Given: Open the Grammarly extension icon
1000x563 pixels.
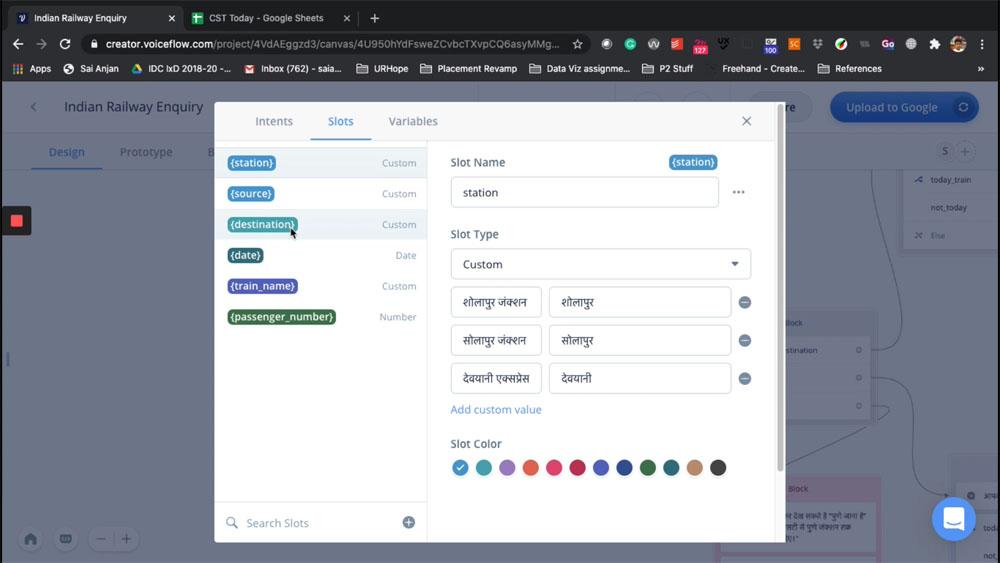Looking at the screenshot, I should pos(630,44).
